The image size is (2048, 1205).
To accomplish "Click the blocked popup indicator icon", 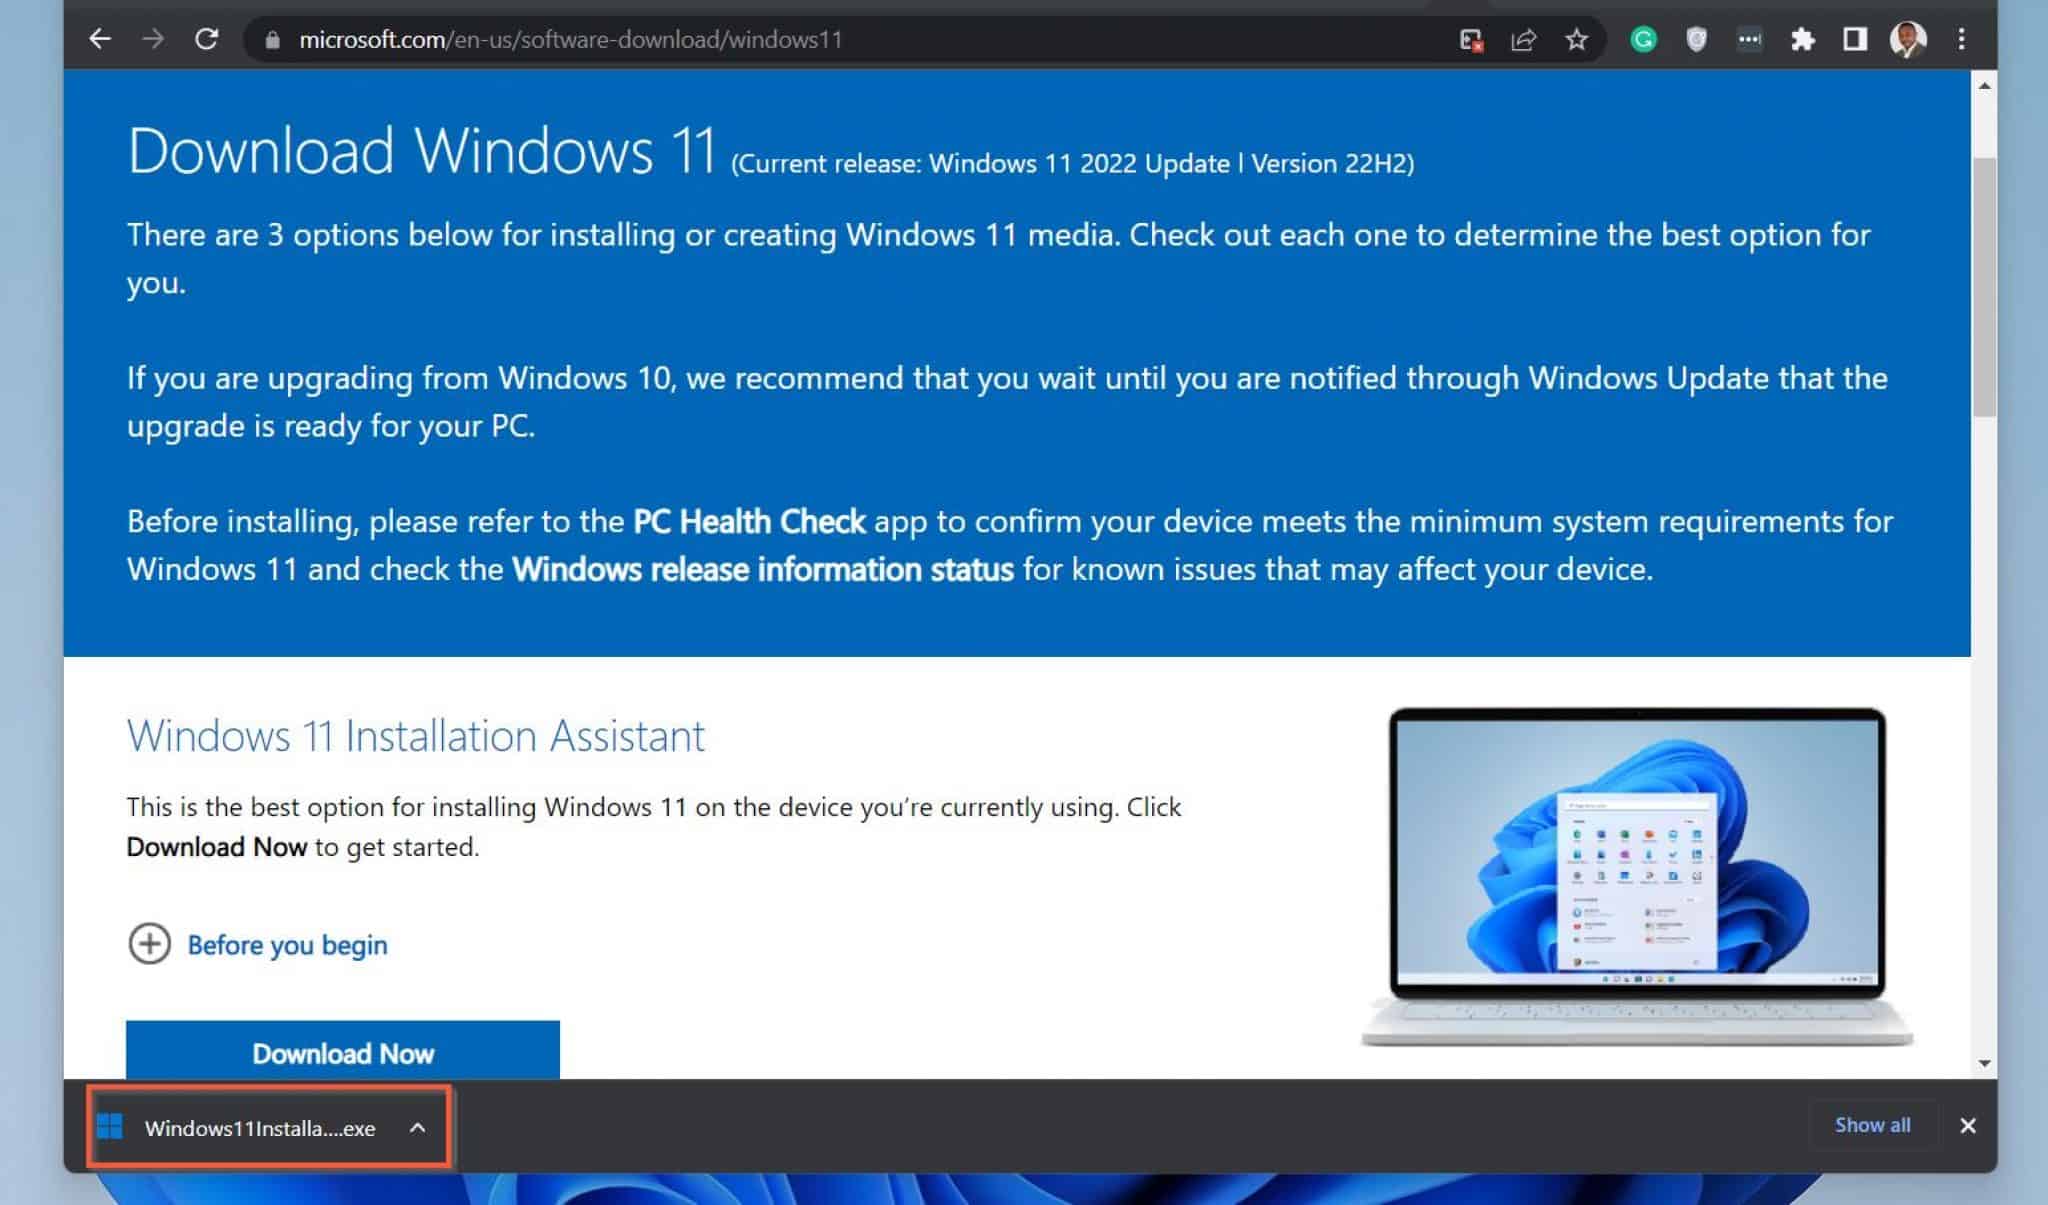I will click(x=1469, y=39).
